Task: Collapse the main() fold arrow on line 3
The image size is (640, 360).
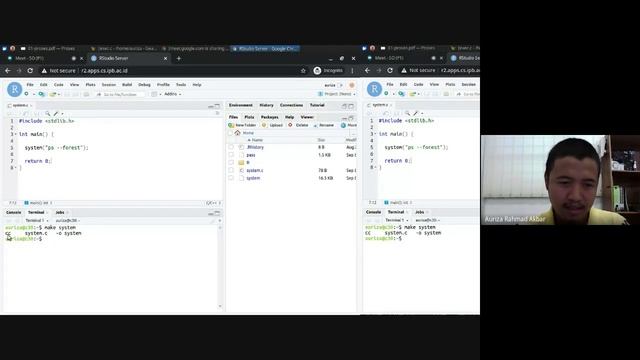Action: click(x=16, y=134)
